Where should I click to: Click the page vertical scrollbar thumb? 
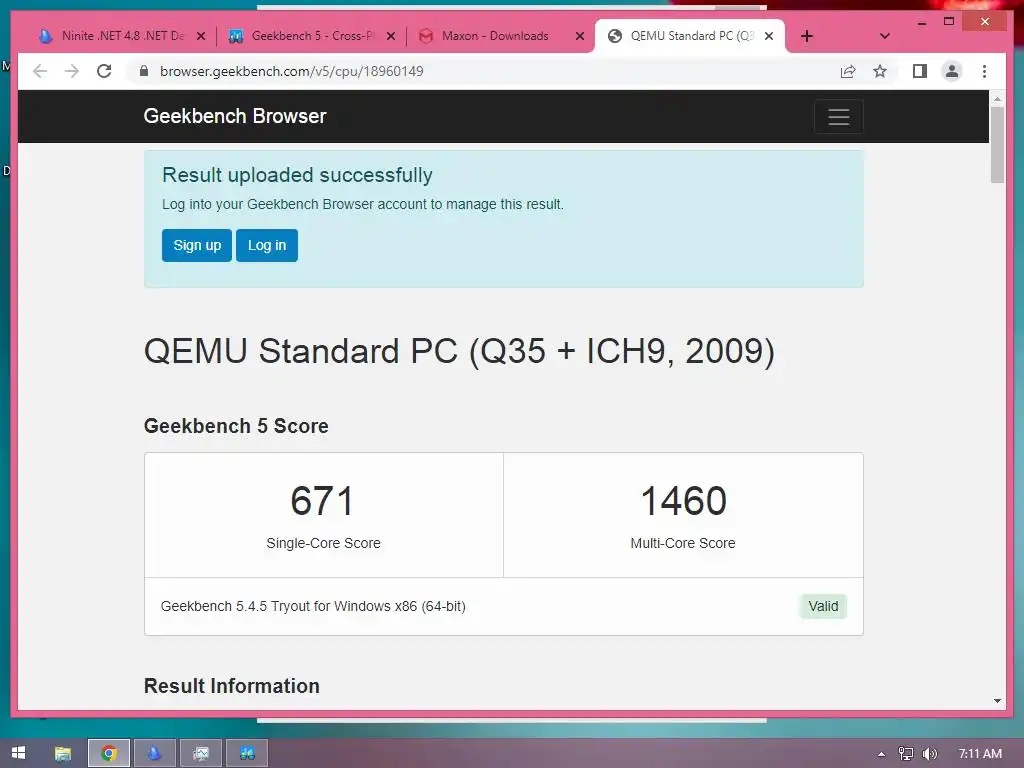pos(997,144)
